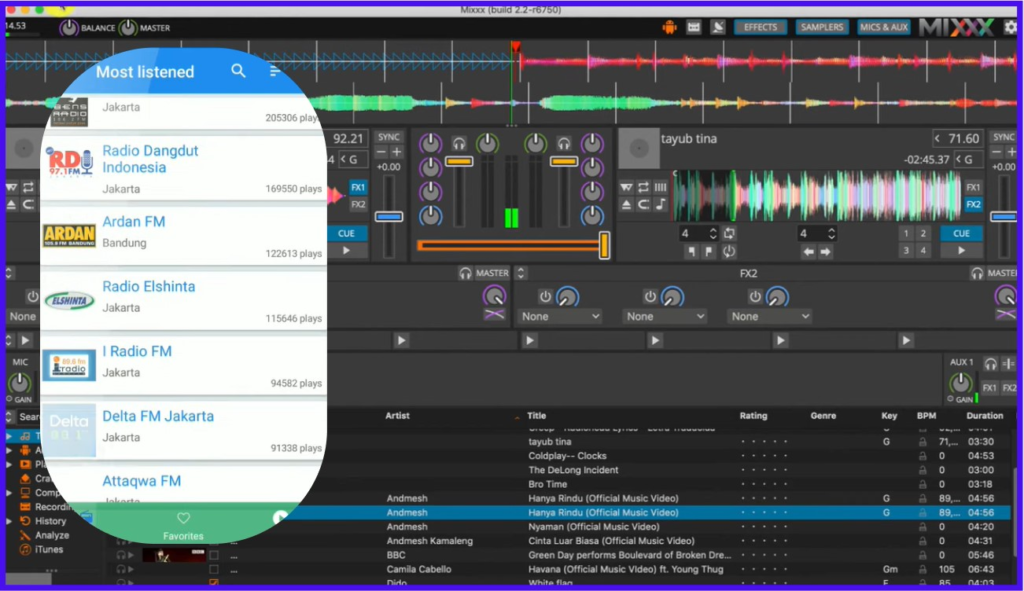Toggle the played checkbox for BBC track
The height and width of the screenshot is (591, 1024).
tap(214, 555)
